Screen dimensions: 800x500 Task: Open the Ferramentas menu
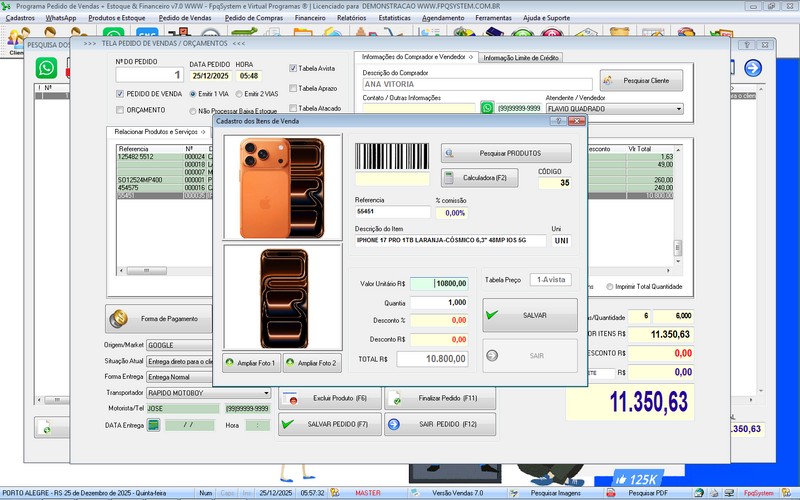pos(493,18)
